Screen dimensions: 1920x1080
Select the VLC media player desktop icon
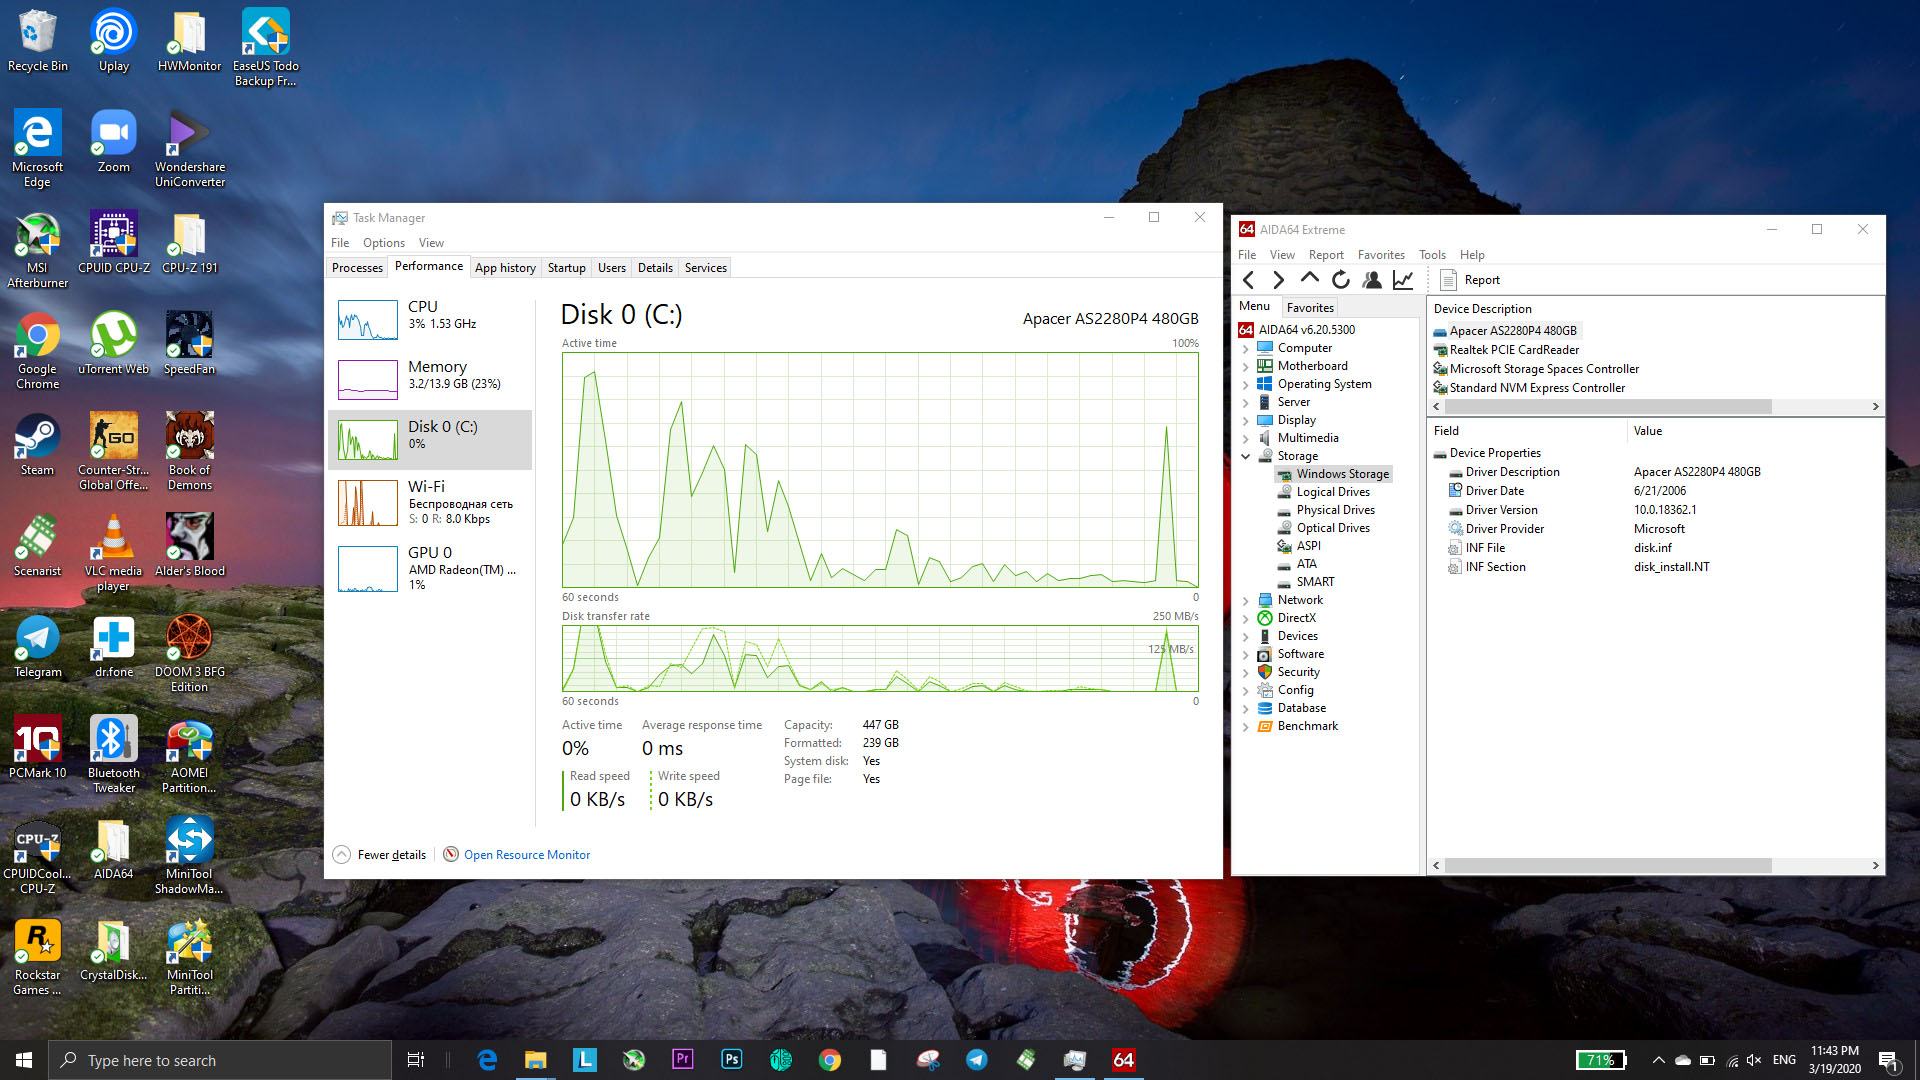point(114,553)
